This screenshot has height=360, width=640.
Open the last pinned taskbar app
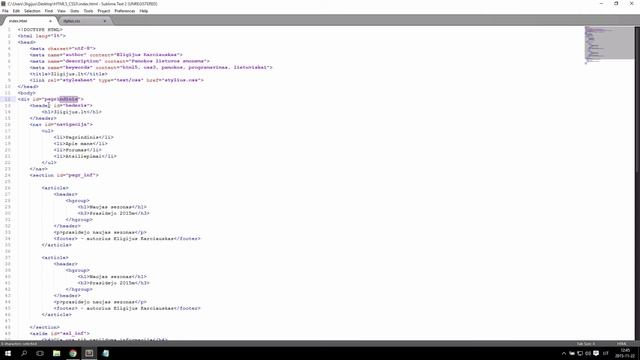[105, 353]
